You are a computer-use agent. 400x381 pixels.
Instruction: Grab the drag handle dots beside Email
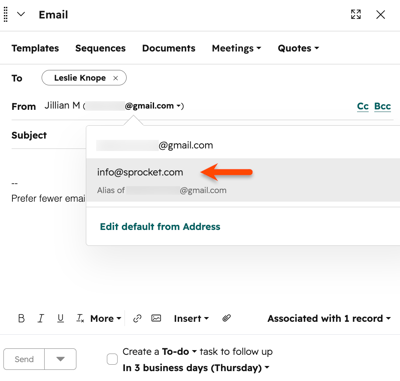[x=5, y=14]
